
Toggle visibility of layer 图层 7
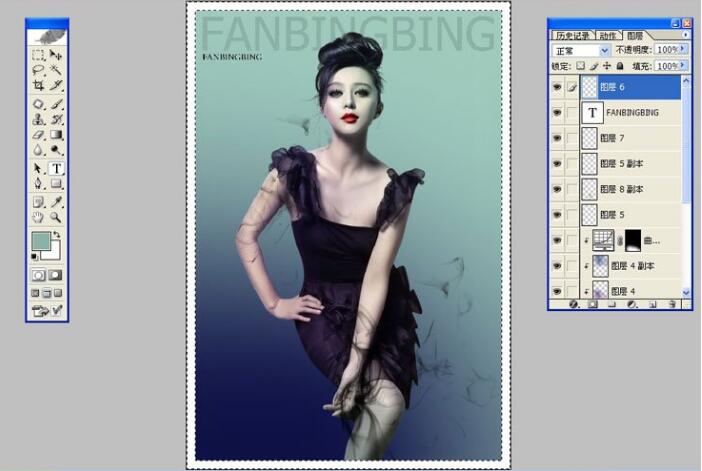pos(557,138)
